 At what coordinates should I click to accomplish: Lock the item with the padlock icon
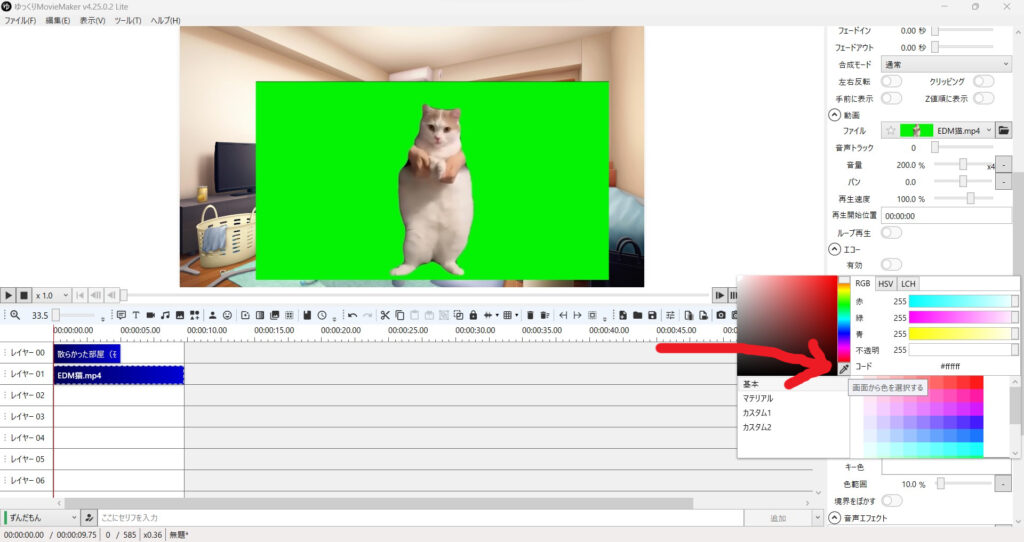[x=473, y=315]
